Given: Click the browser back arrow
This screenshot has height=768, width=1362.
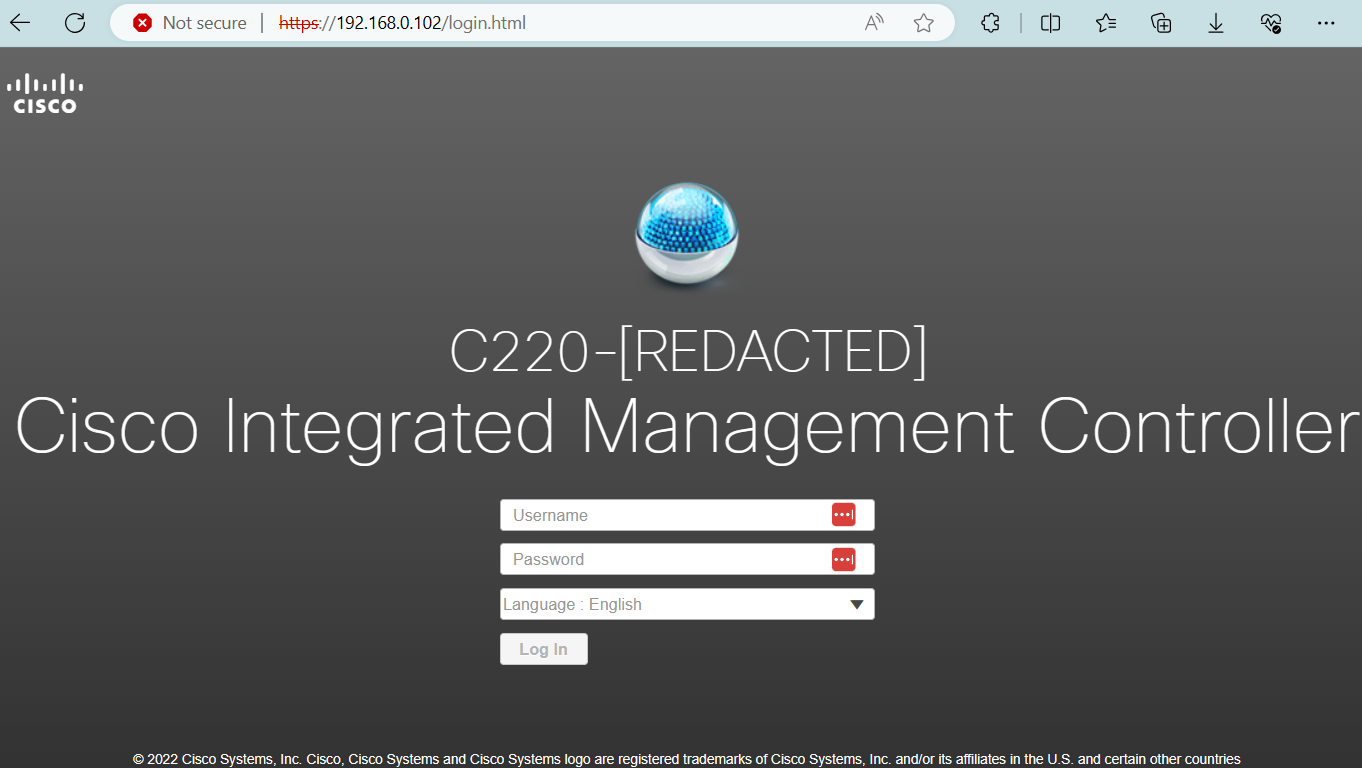Looking at the screenshot, I should pos(21,23).
